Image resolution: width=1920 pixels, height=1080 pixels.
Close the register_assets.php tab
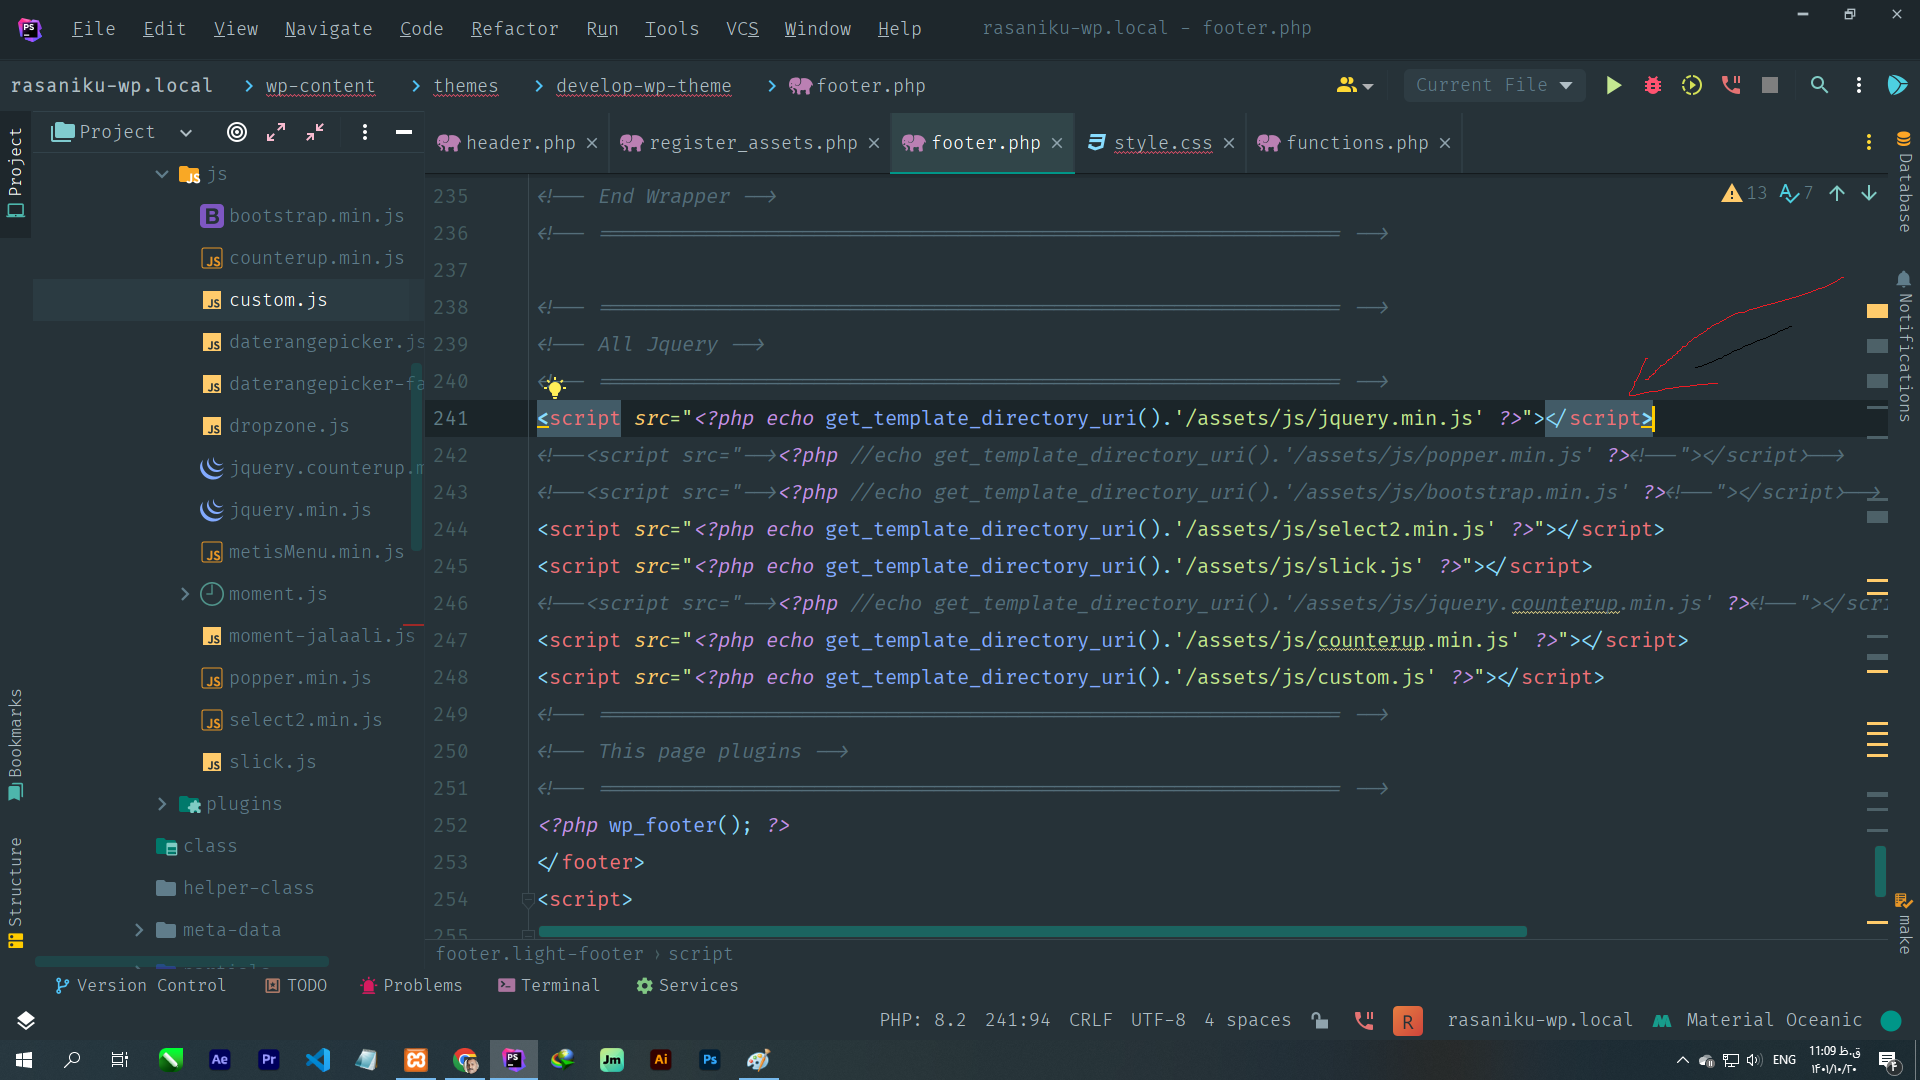point(874,143)
